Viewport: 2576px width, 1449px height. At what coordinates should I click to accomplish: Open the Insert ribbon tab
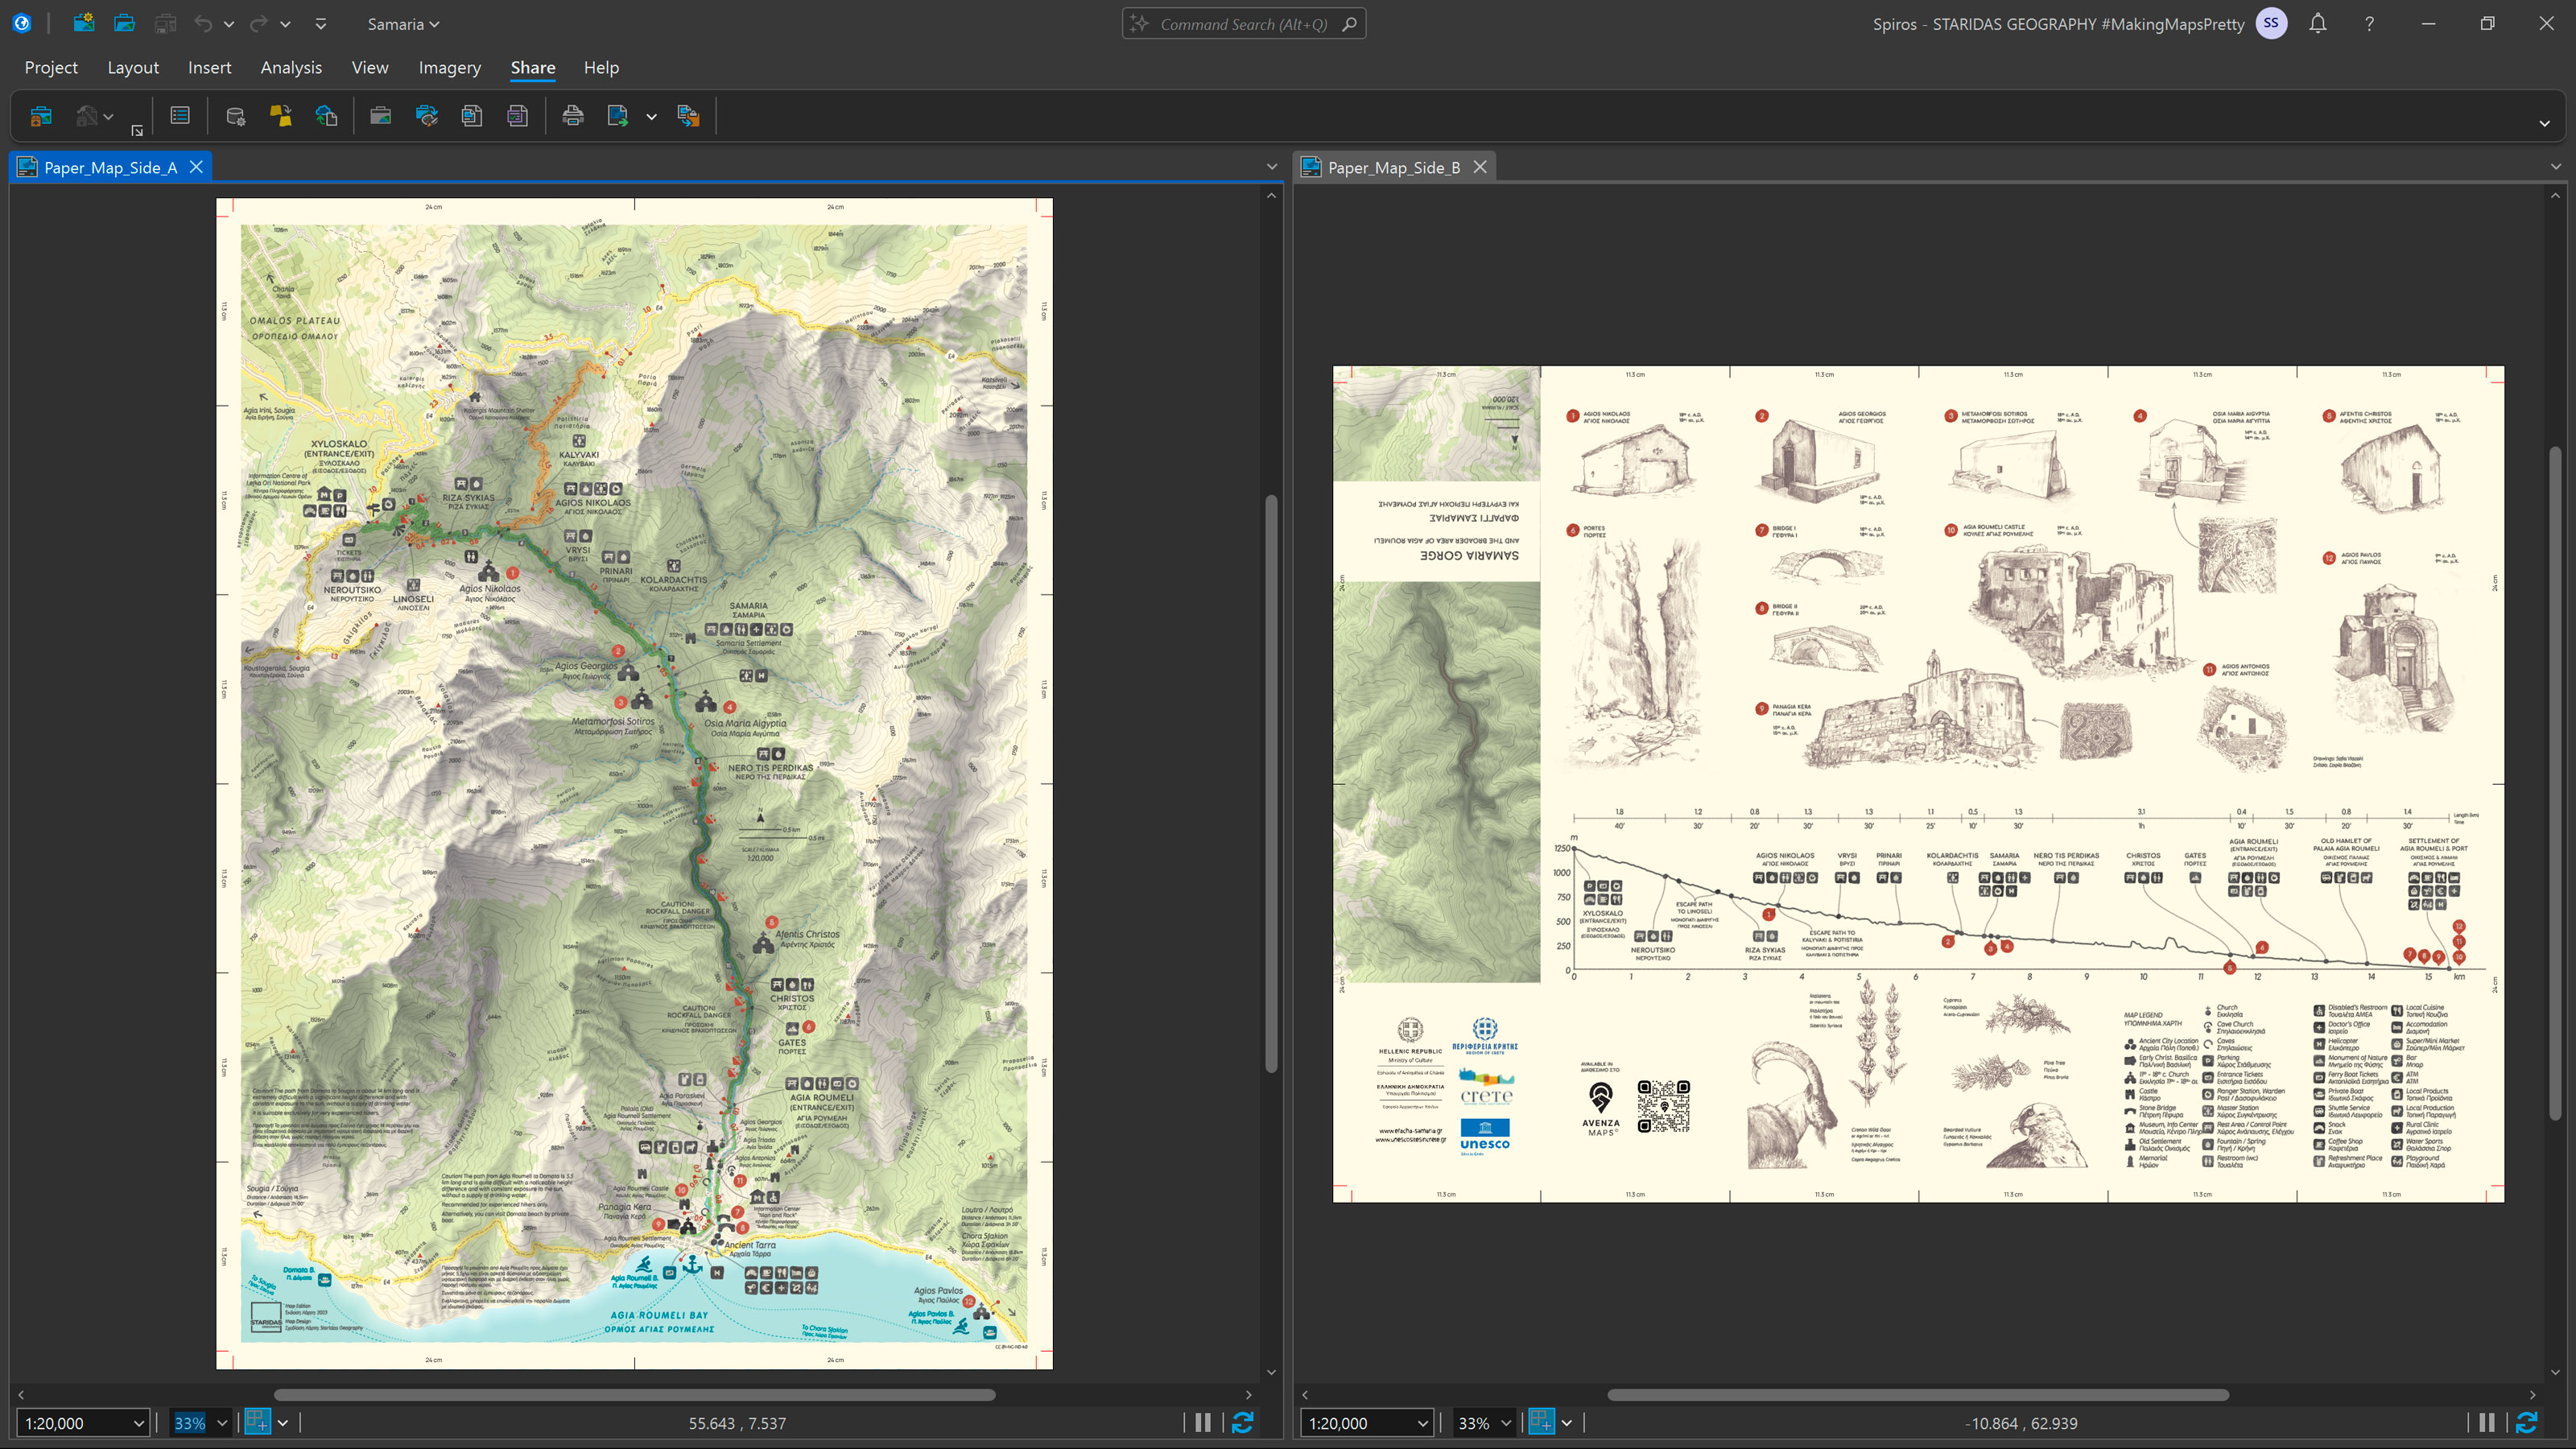[209, 67]
